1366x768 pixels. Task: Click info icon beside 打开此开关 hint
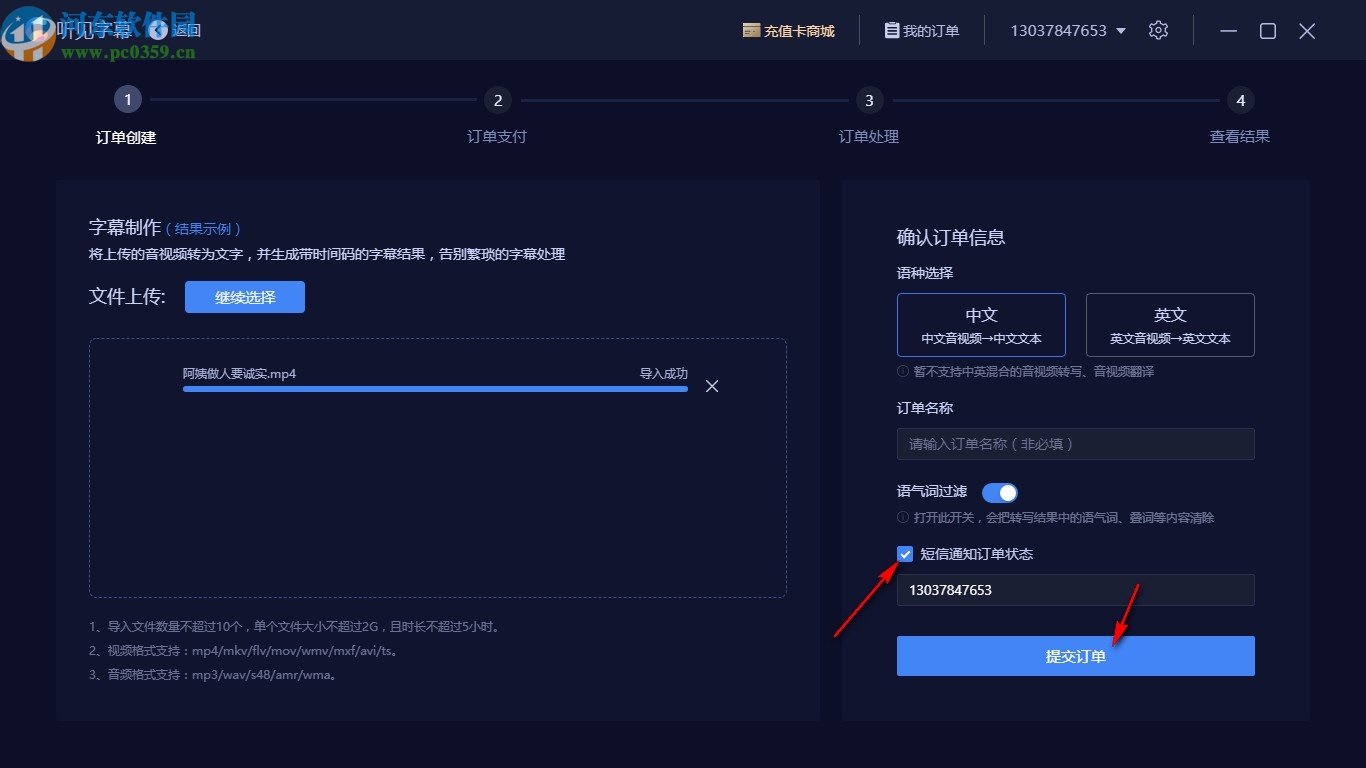(x=903, y=518)
